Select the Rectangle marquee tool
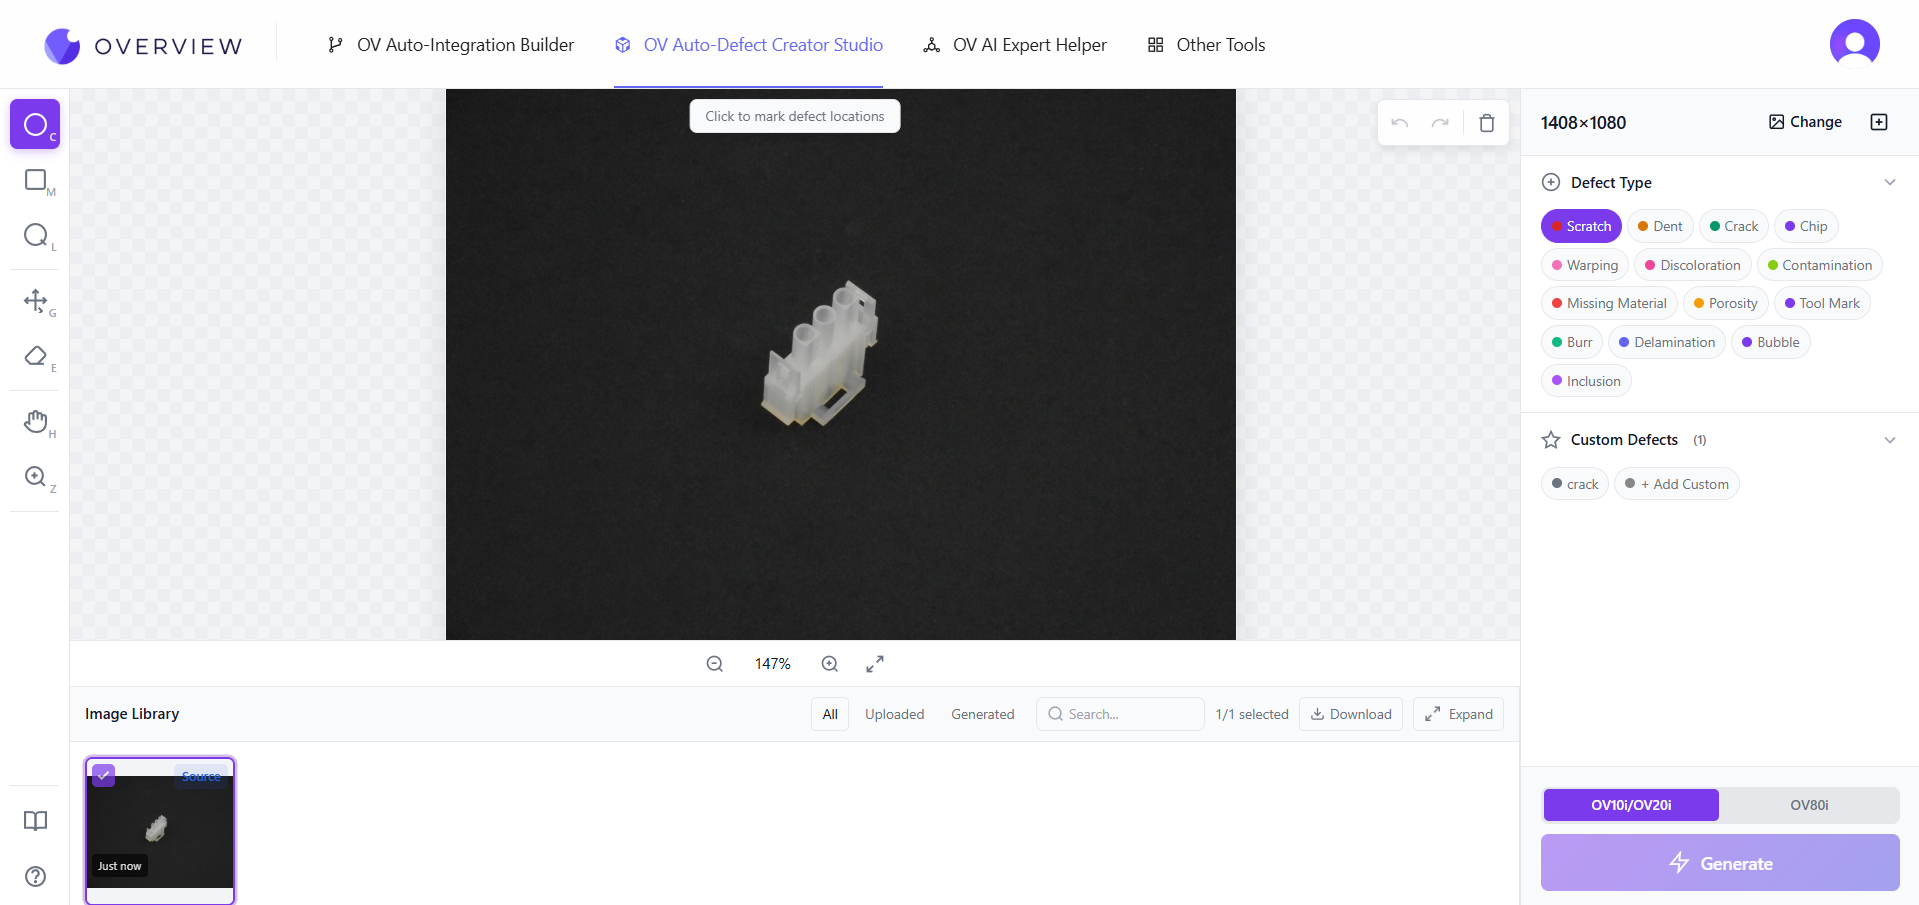This screenshot has width=1919, height=905. pyautogui.click(x=35, y=181)
